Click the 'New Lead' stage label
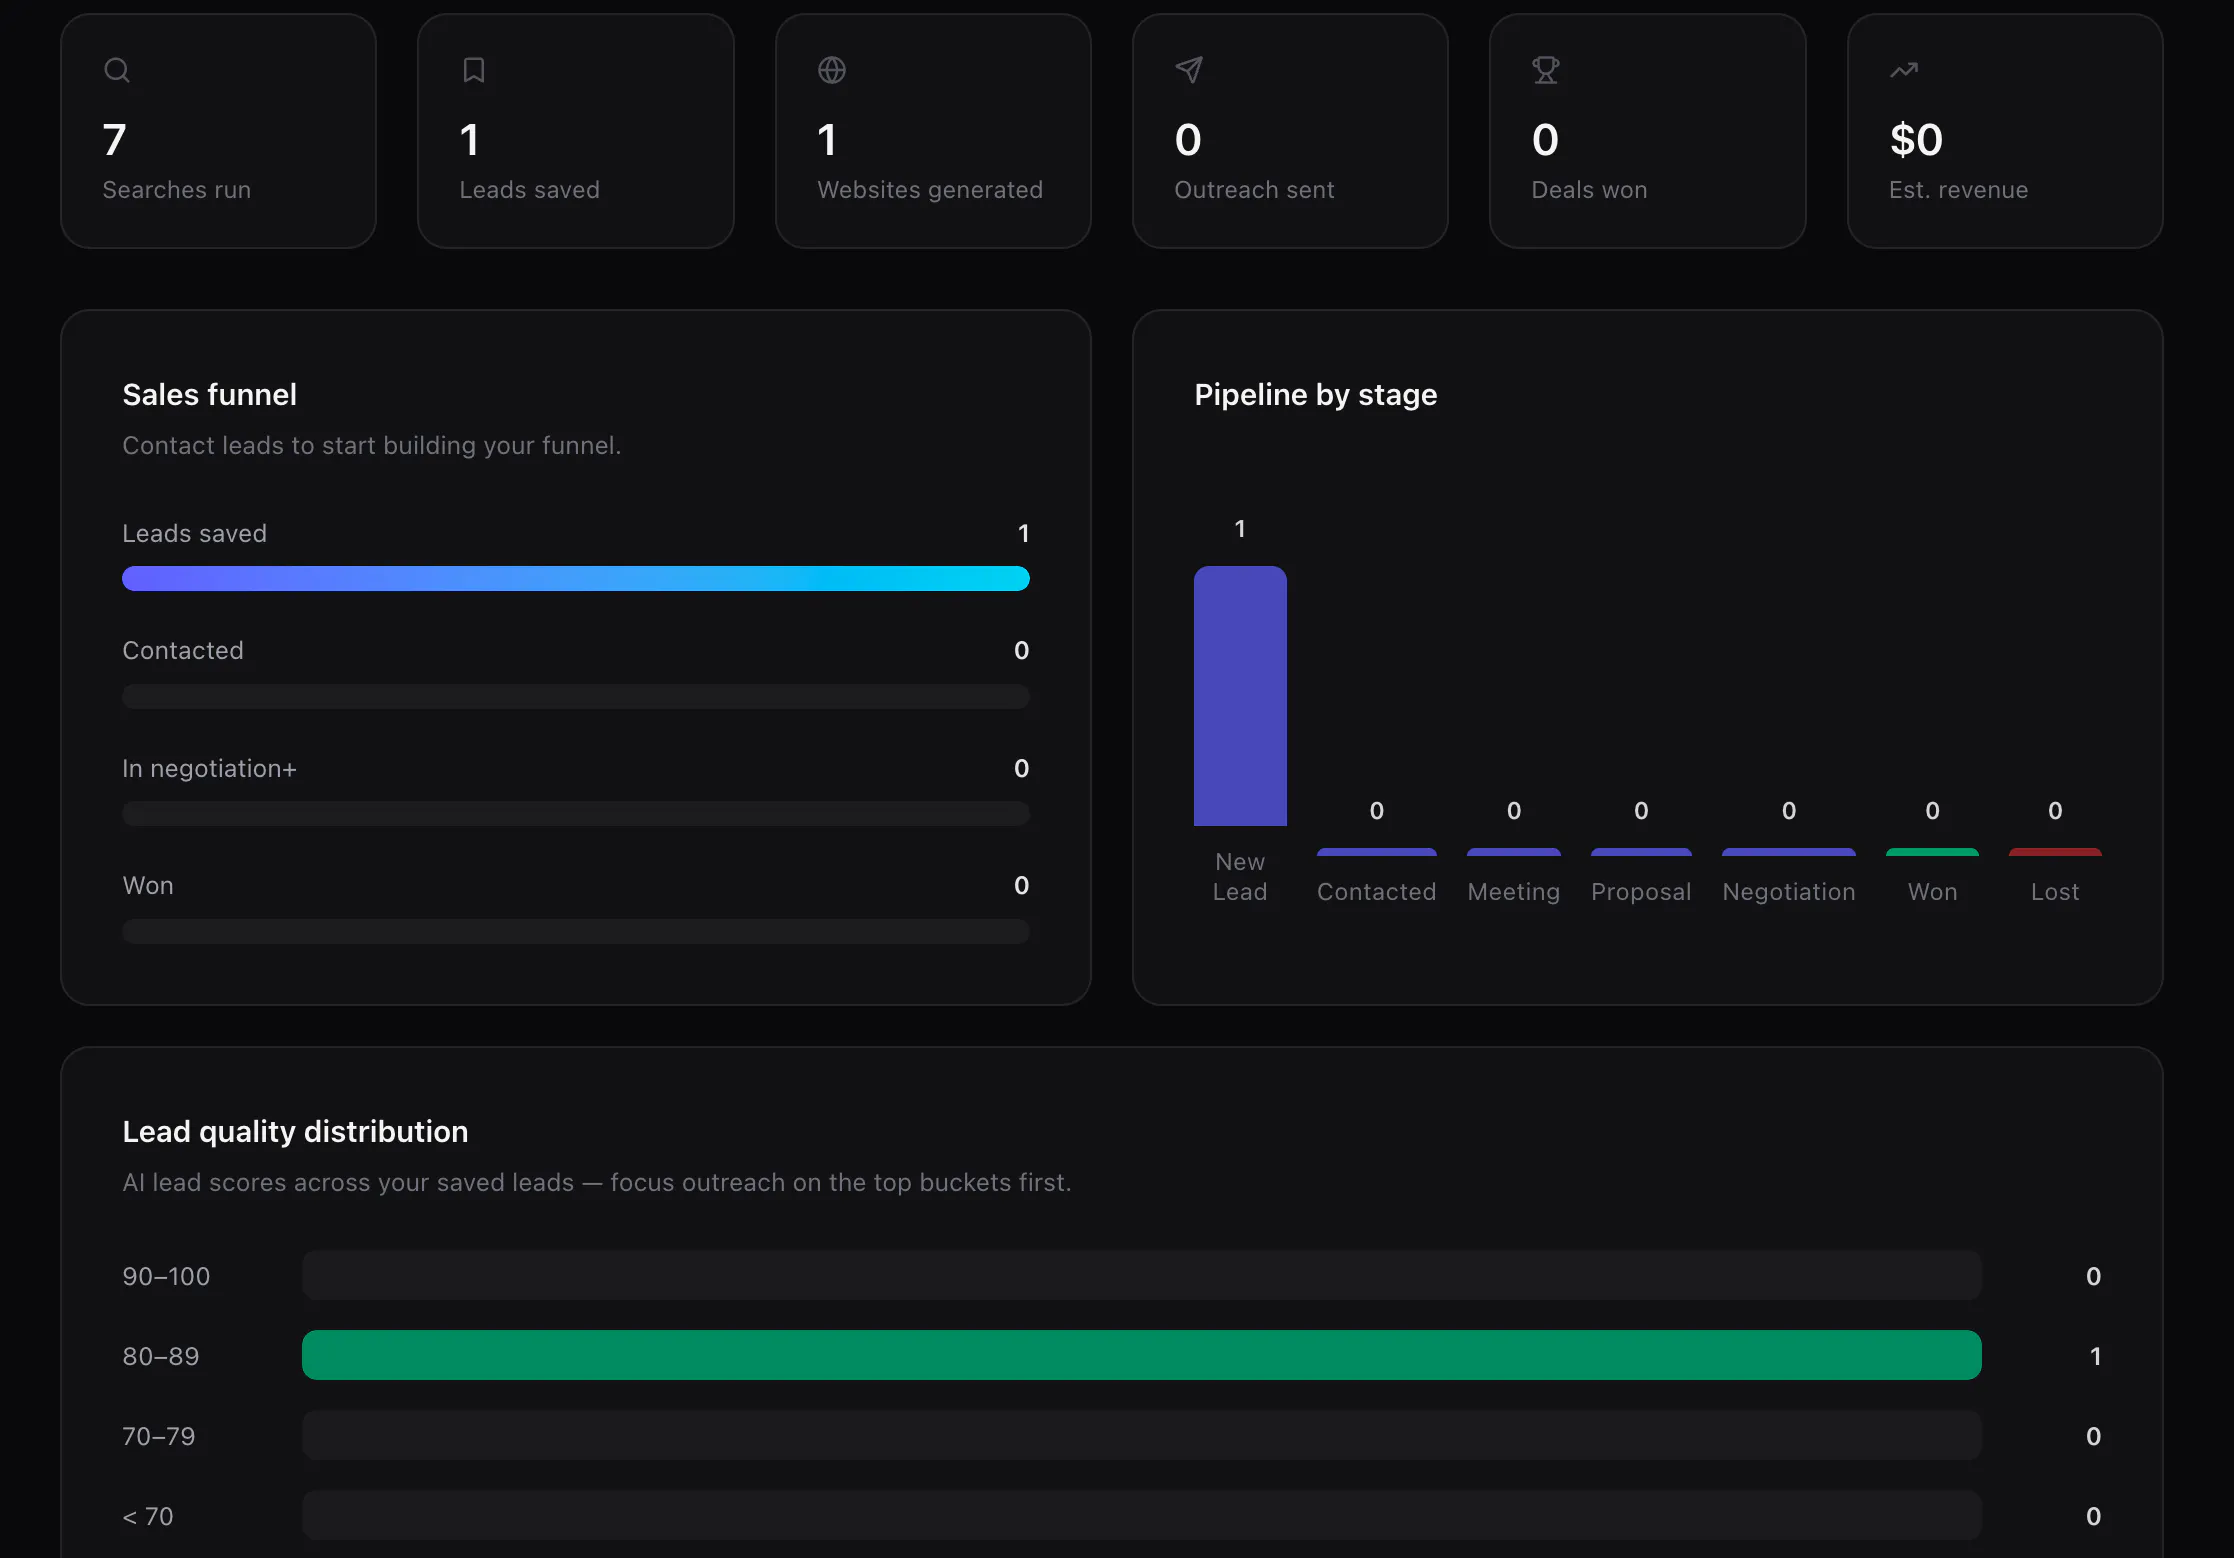Viewport: 2234px width, 1558px height. (x=1240, y=877)
